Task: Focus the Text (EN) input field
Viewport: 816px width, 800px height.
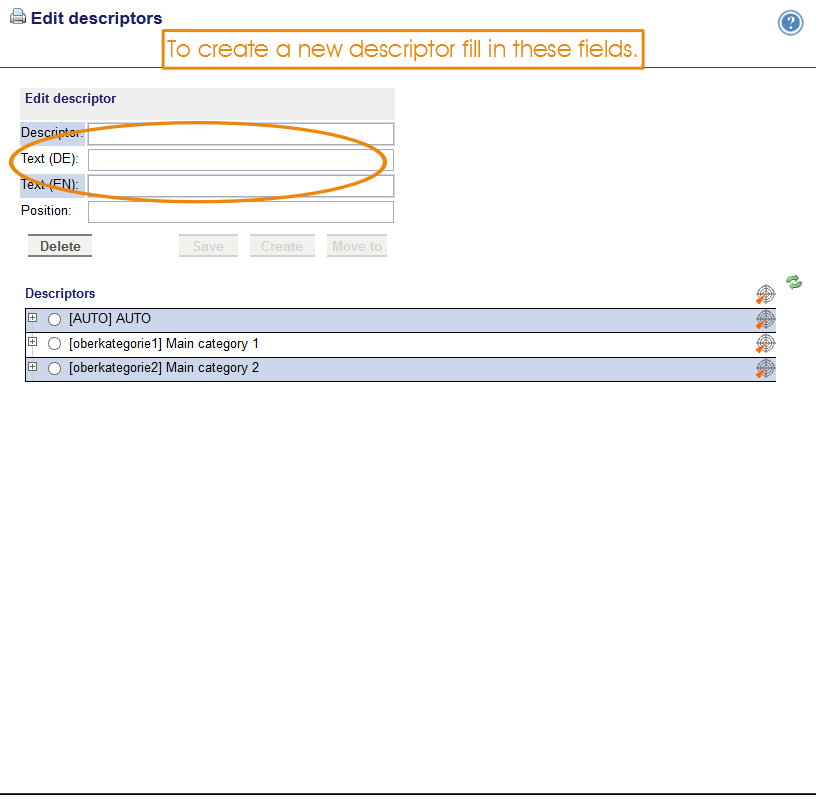Action: click(241, 186)
